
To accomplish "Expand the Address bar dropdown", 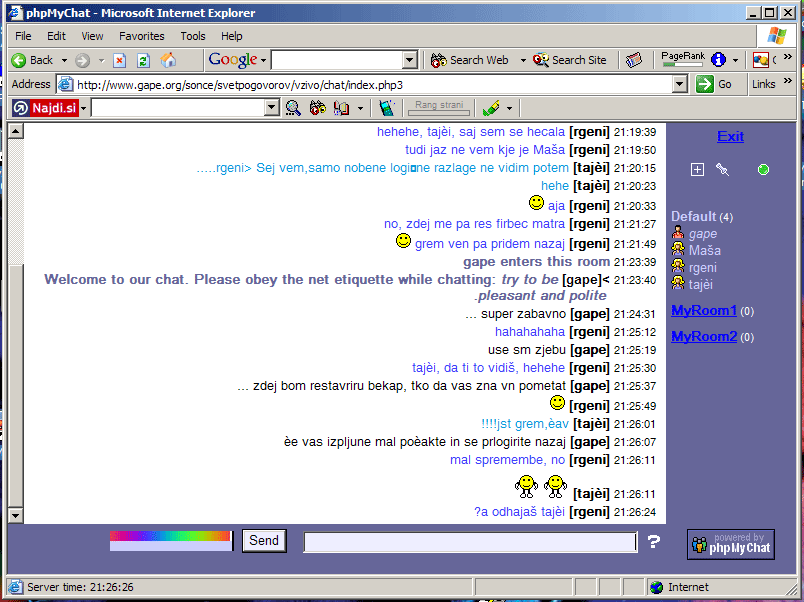I will [x=680, y=84].
